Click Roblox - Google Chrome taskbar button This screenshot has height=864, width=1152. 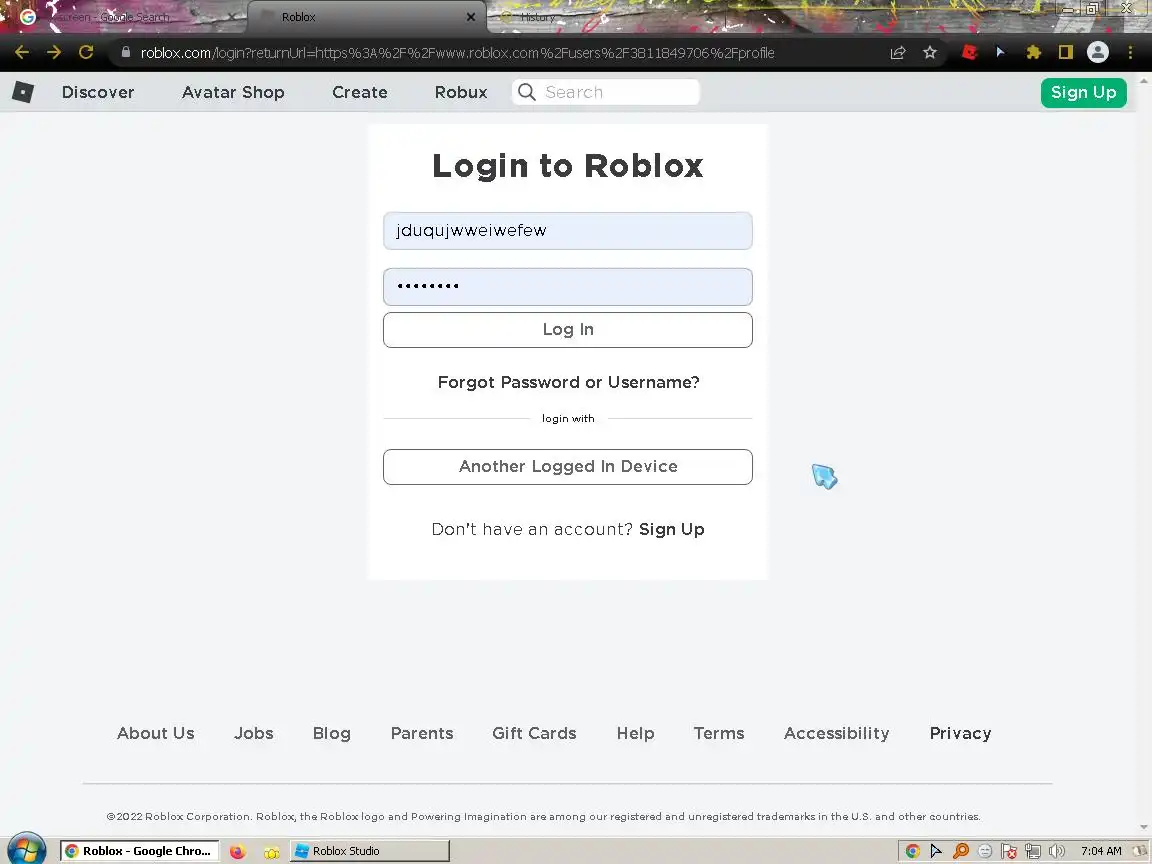point(140,851)
